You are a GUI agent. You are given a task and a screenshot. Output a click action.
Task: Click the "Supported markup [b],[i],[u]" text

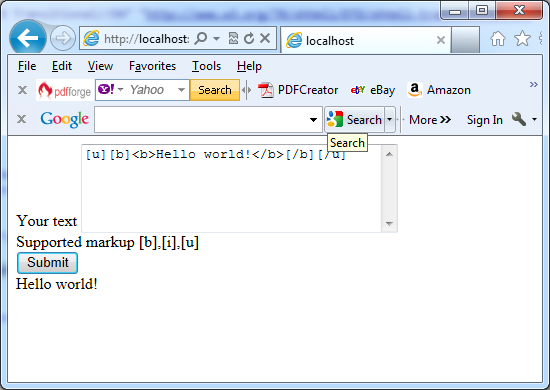(107, 242)
